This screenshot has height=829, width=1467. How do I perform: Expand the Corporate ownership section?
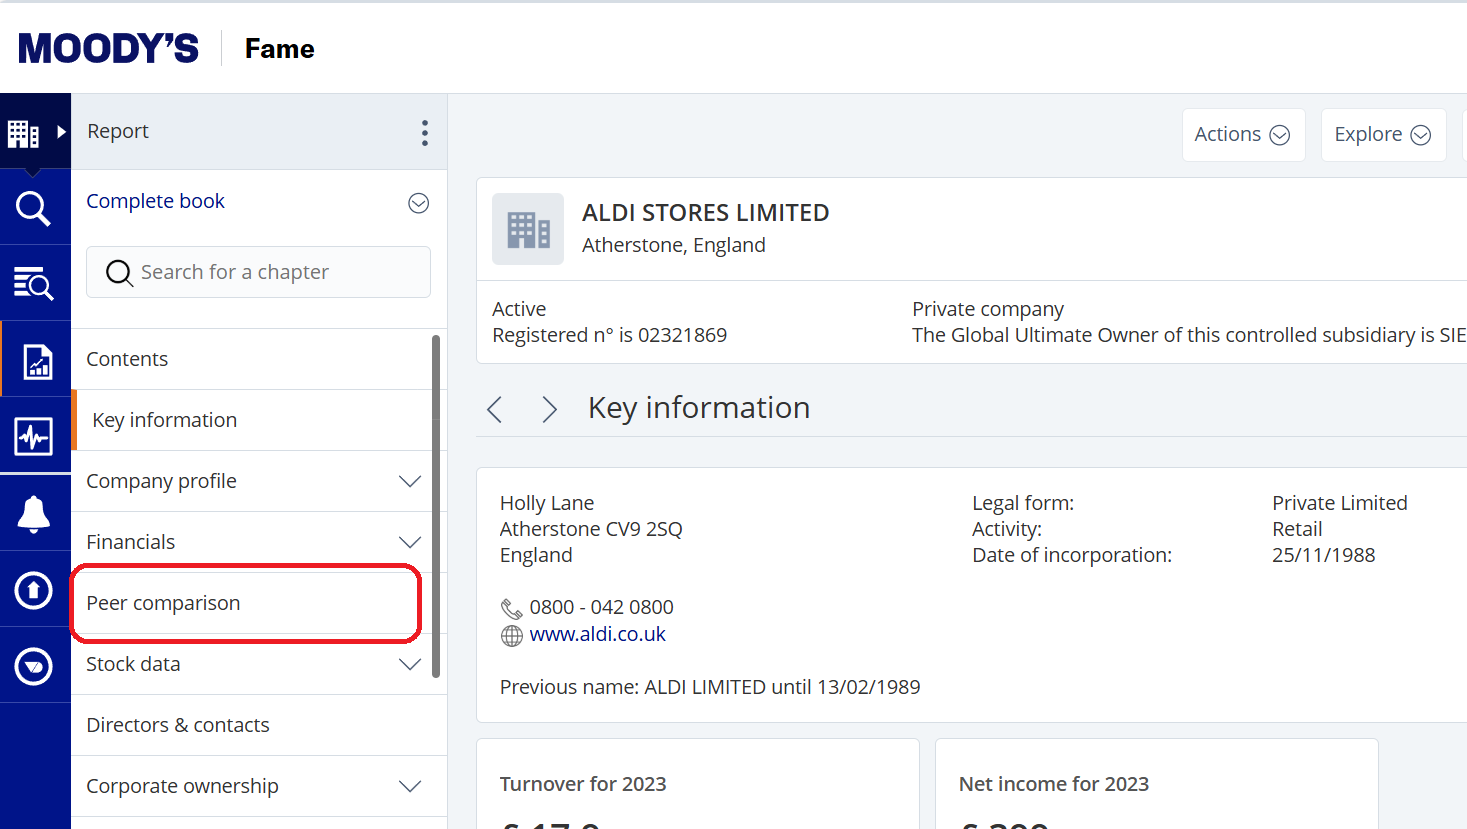tap(409, 786)
